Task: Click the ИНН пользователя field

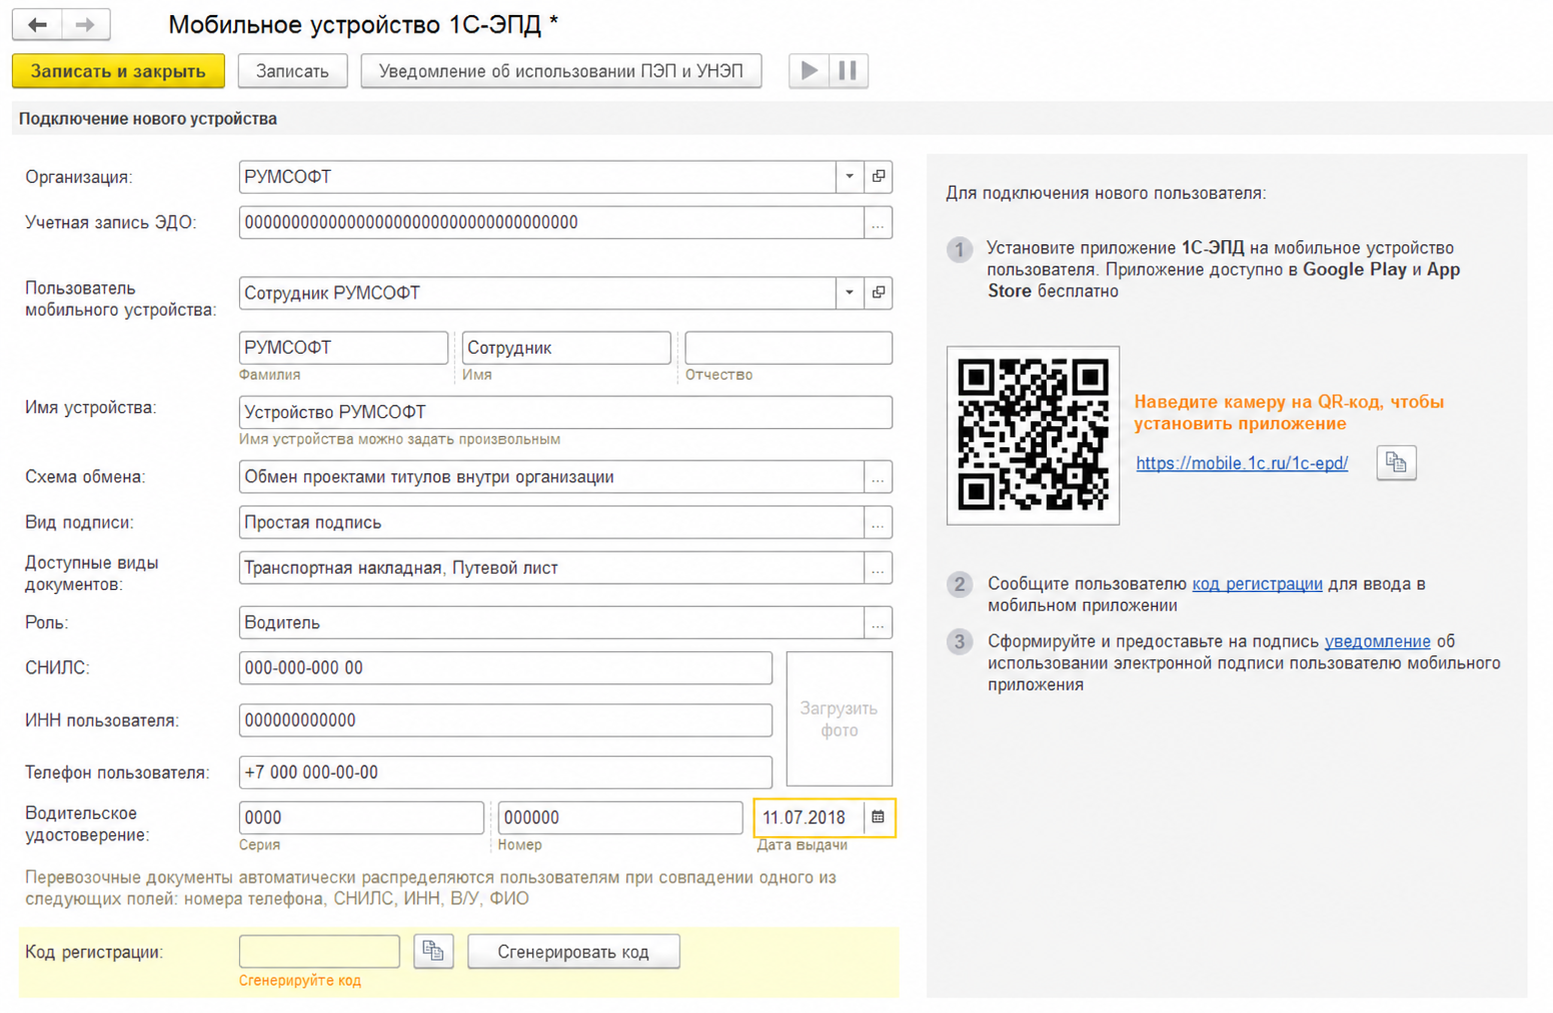Action: click(505, 720)
